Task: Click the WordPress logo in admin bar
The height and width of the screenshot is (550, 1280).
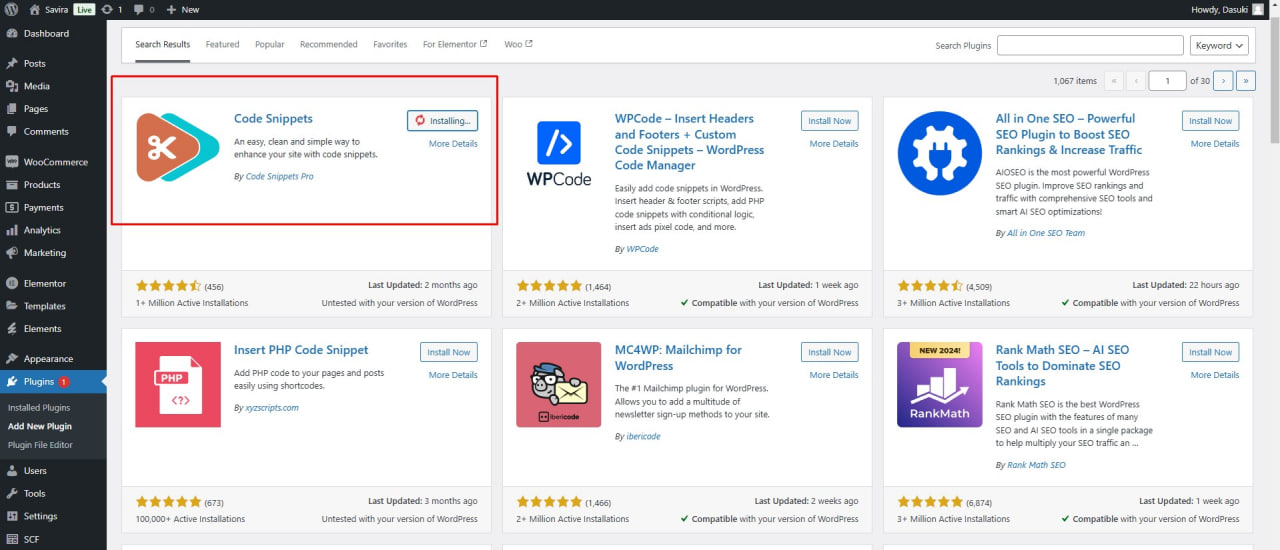Action: 11,9
